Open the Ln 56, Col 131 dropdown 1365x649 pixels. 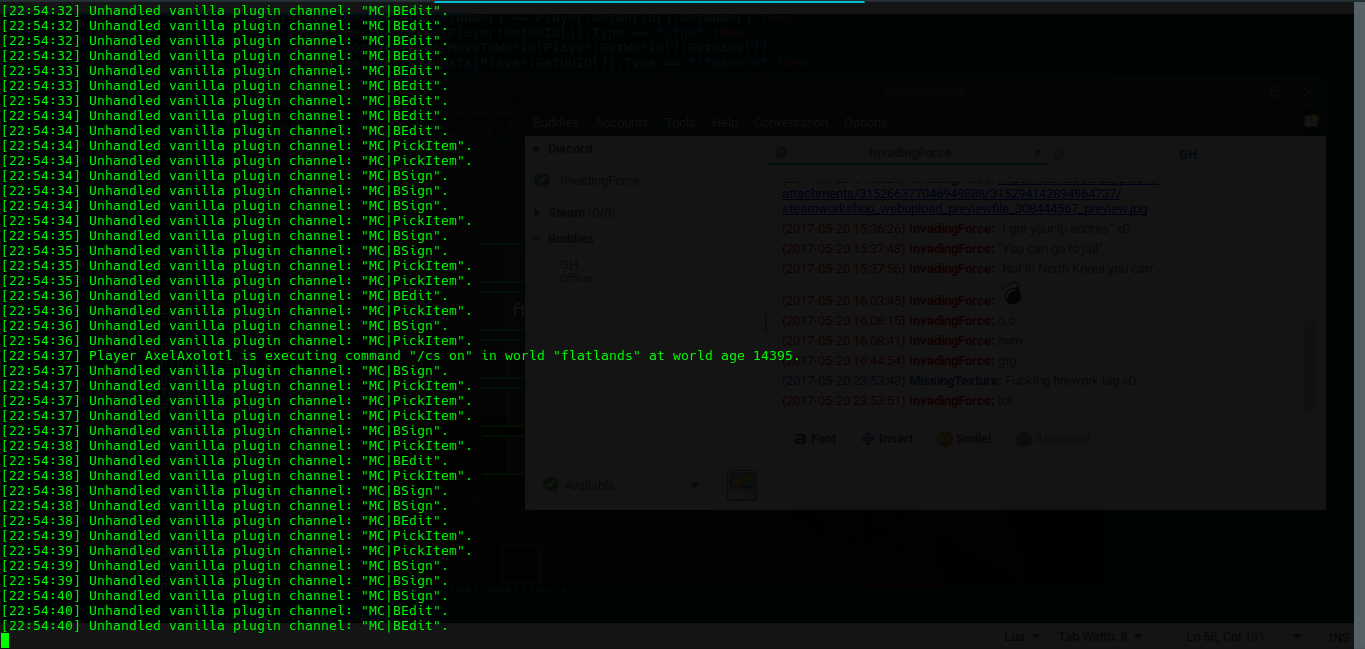point(1245,637)
